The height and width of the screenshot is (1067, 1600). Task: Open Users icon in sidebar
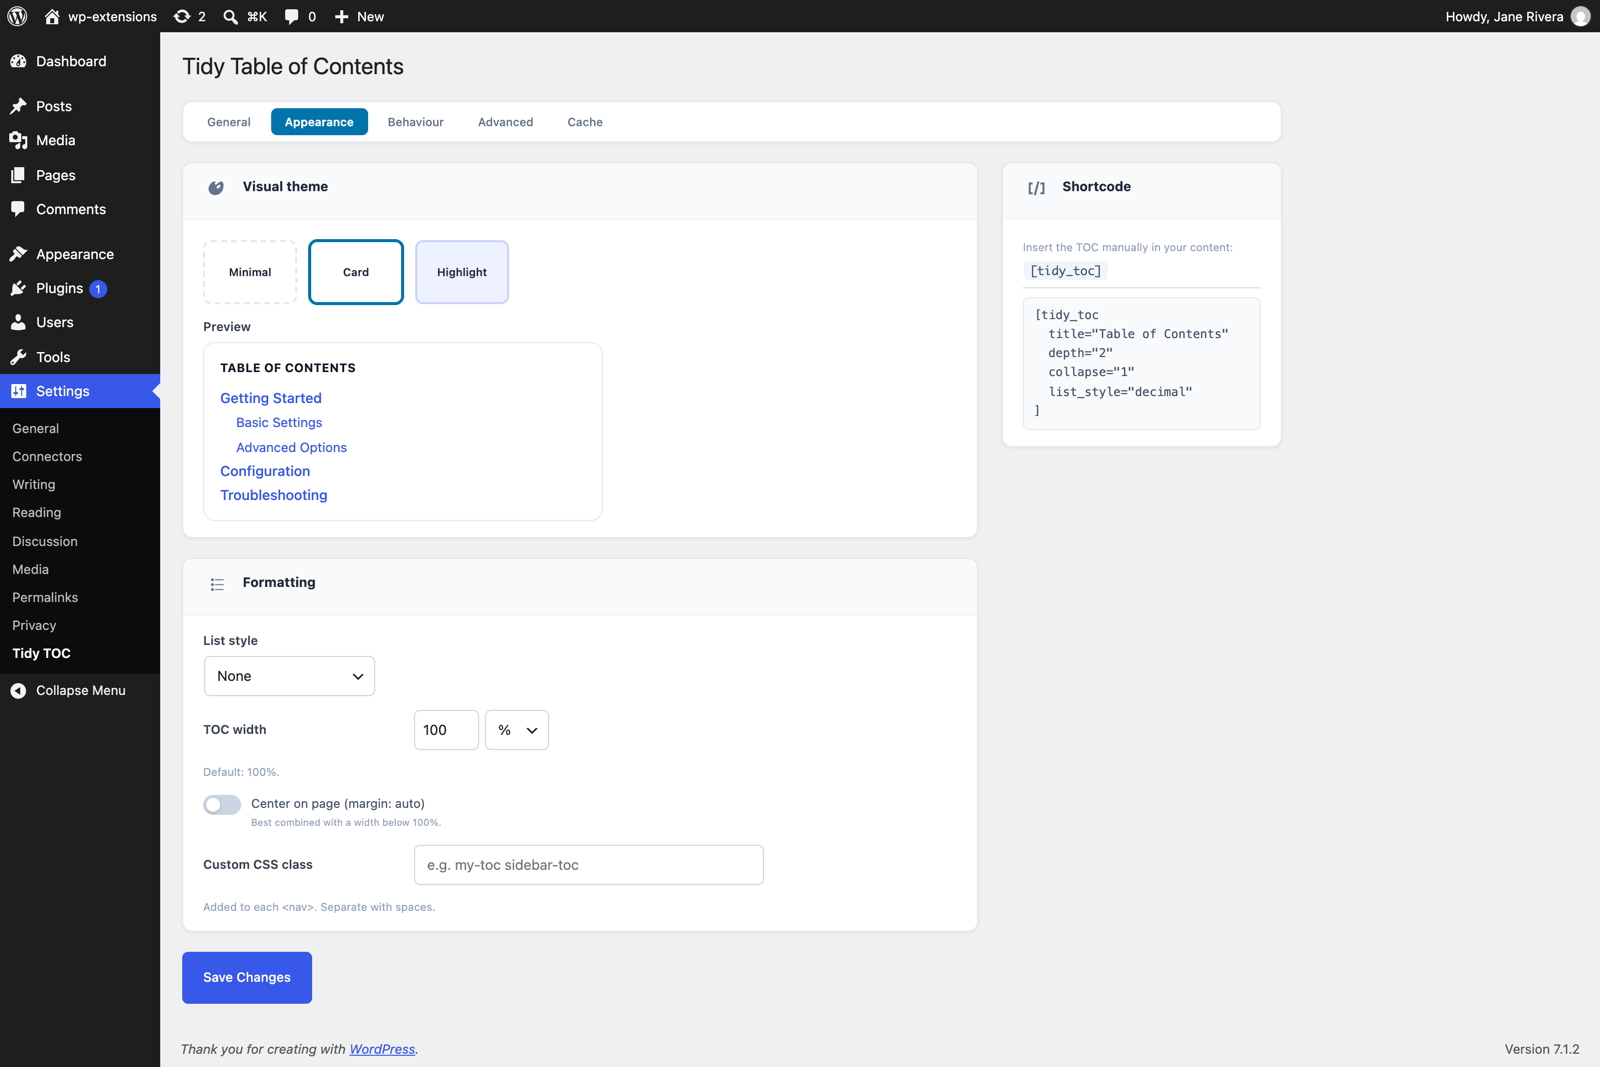(x=18, y=322)
